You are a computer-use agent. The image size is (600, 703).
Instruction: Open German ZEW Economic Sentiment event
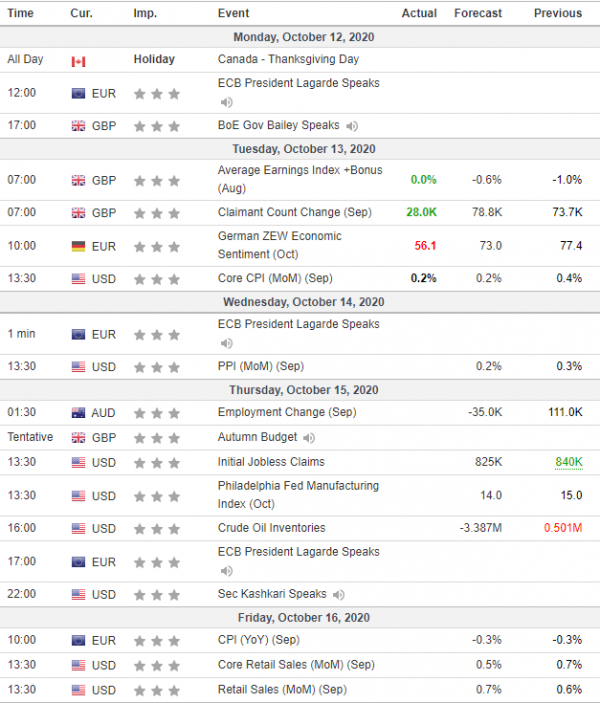(x=280, y=245)
